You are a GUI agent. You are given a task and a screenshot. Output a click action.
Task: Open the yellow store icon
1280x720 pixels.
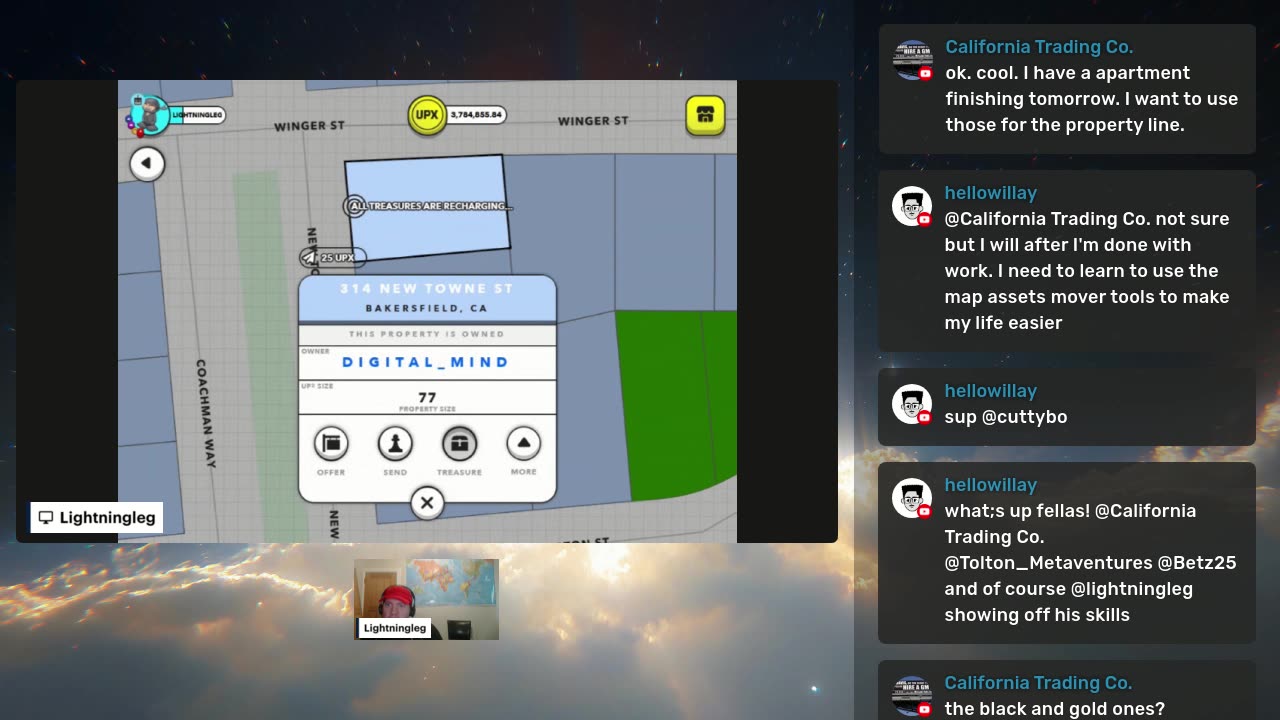(705, 115)
